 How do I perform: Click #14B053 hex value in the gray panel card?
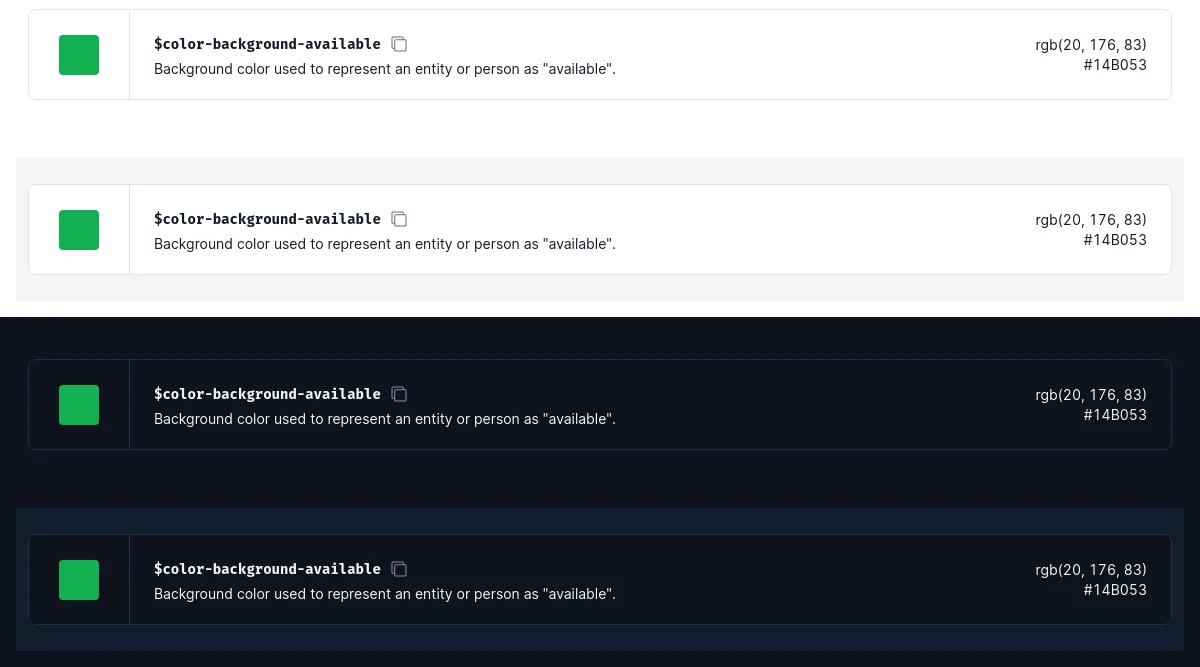(x=1115, y=240)
